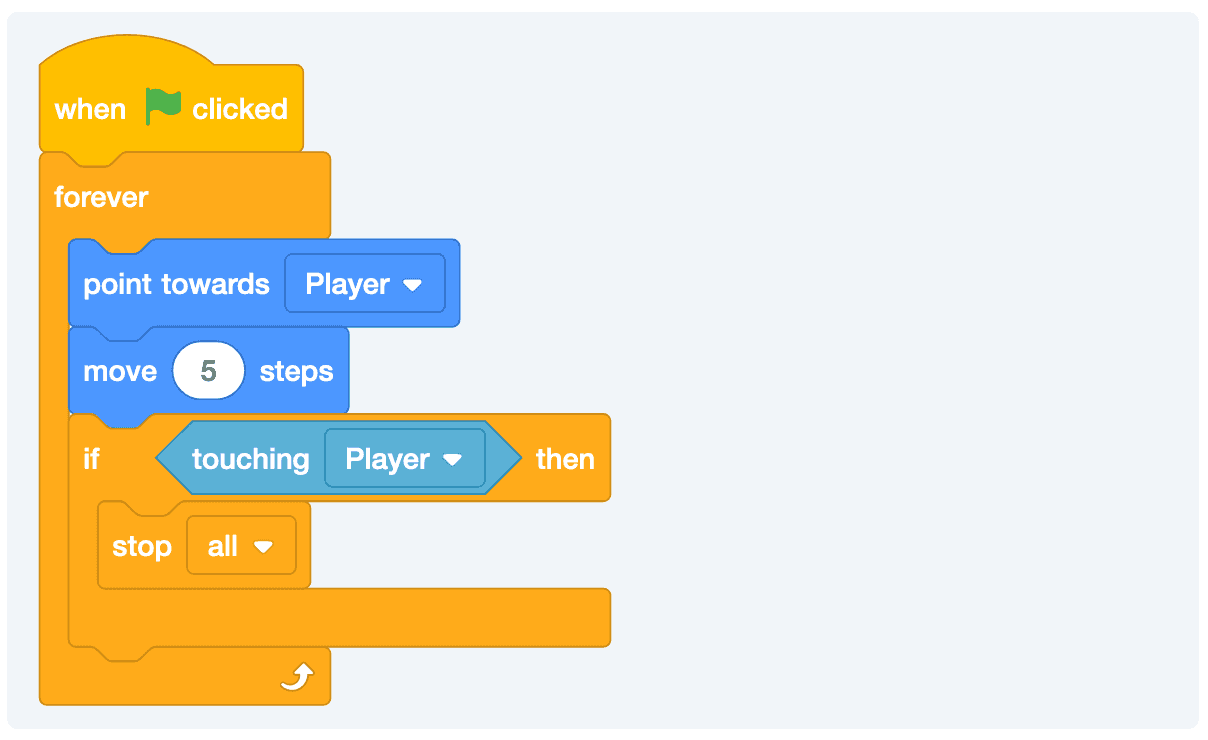Click the 'if' label on the control block
1208x740 pixels.
[92, 459]
